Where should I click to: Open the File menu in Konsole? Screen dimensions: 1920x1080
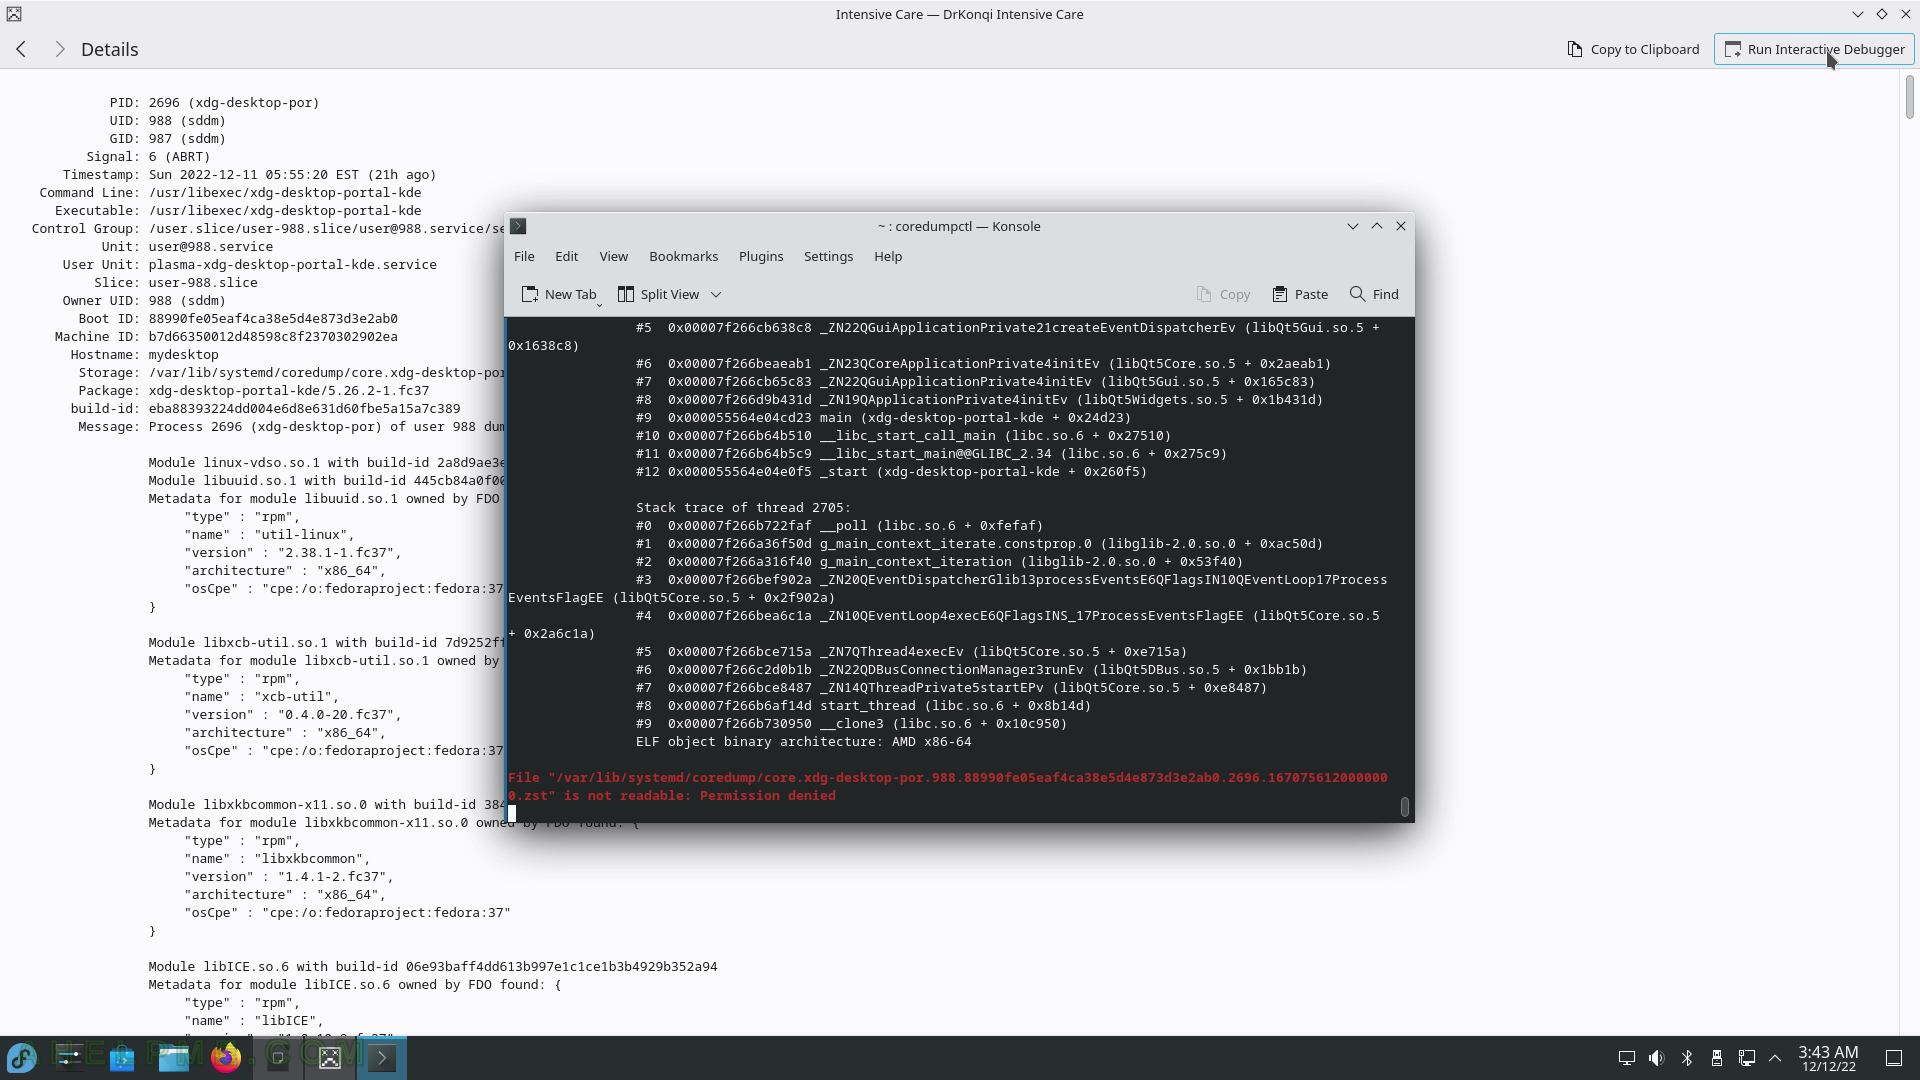524,256
